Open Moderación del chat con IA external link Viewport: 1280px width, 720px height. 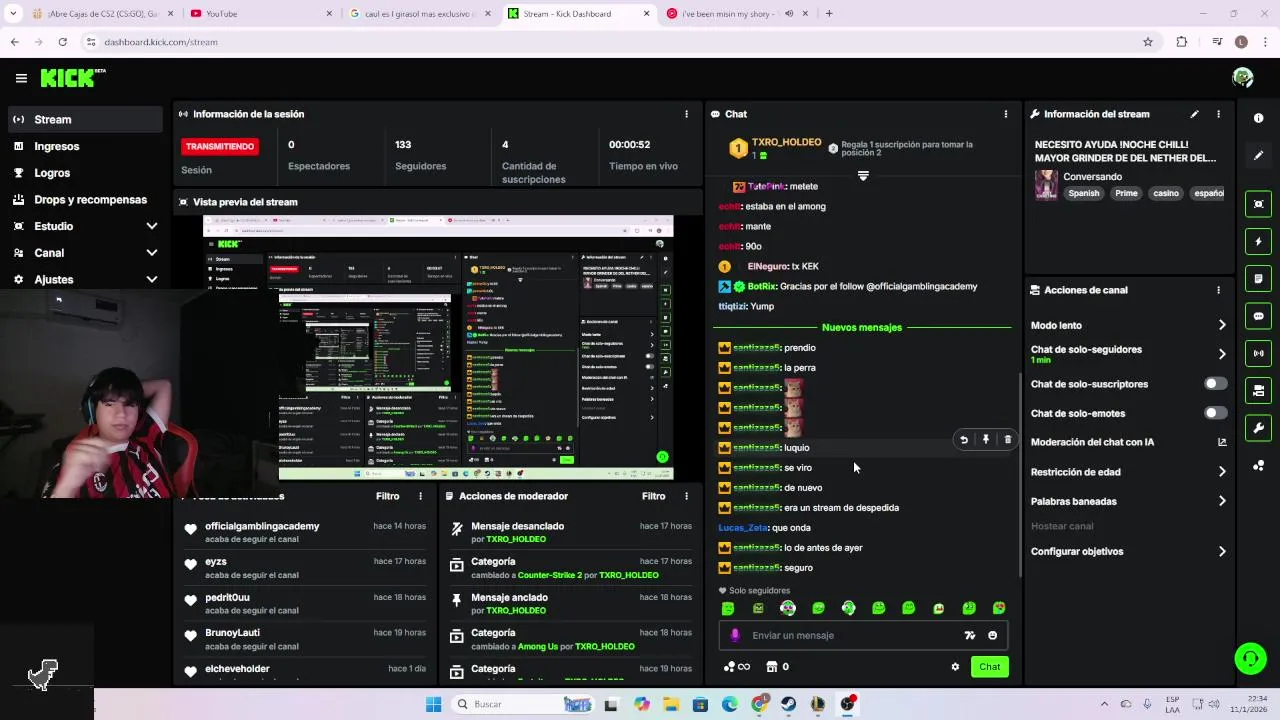1222,442
